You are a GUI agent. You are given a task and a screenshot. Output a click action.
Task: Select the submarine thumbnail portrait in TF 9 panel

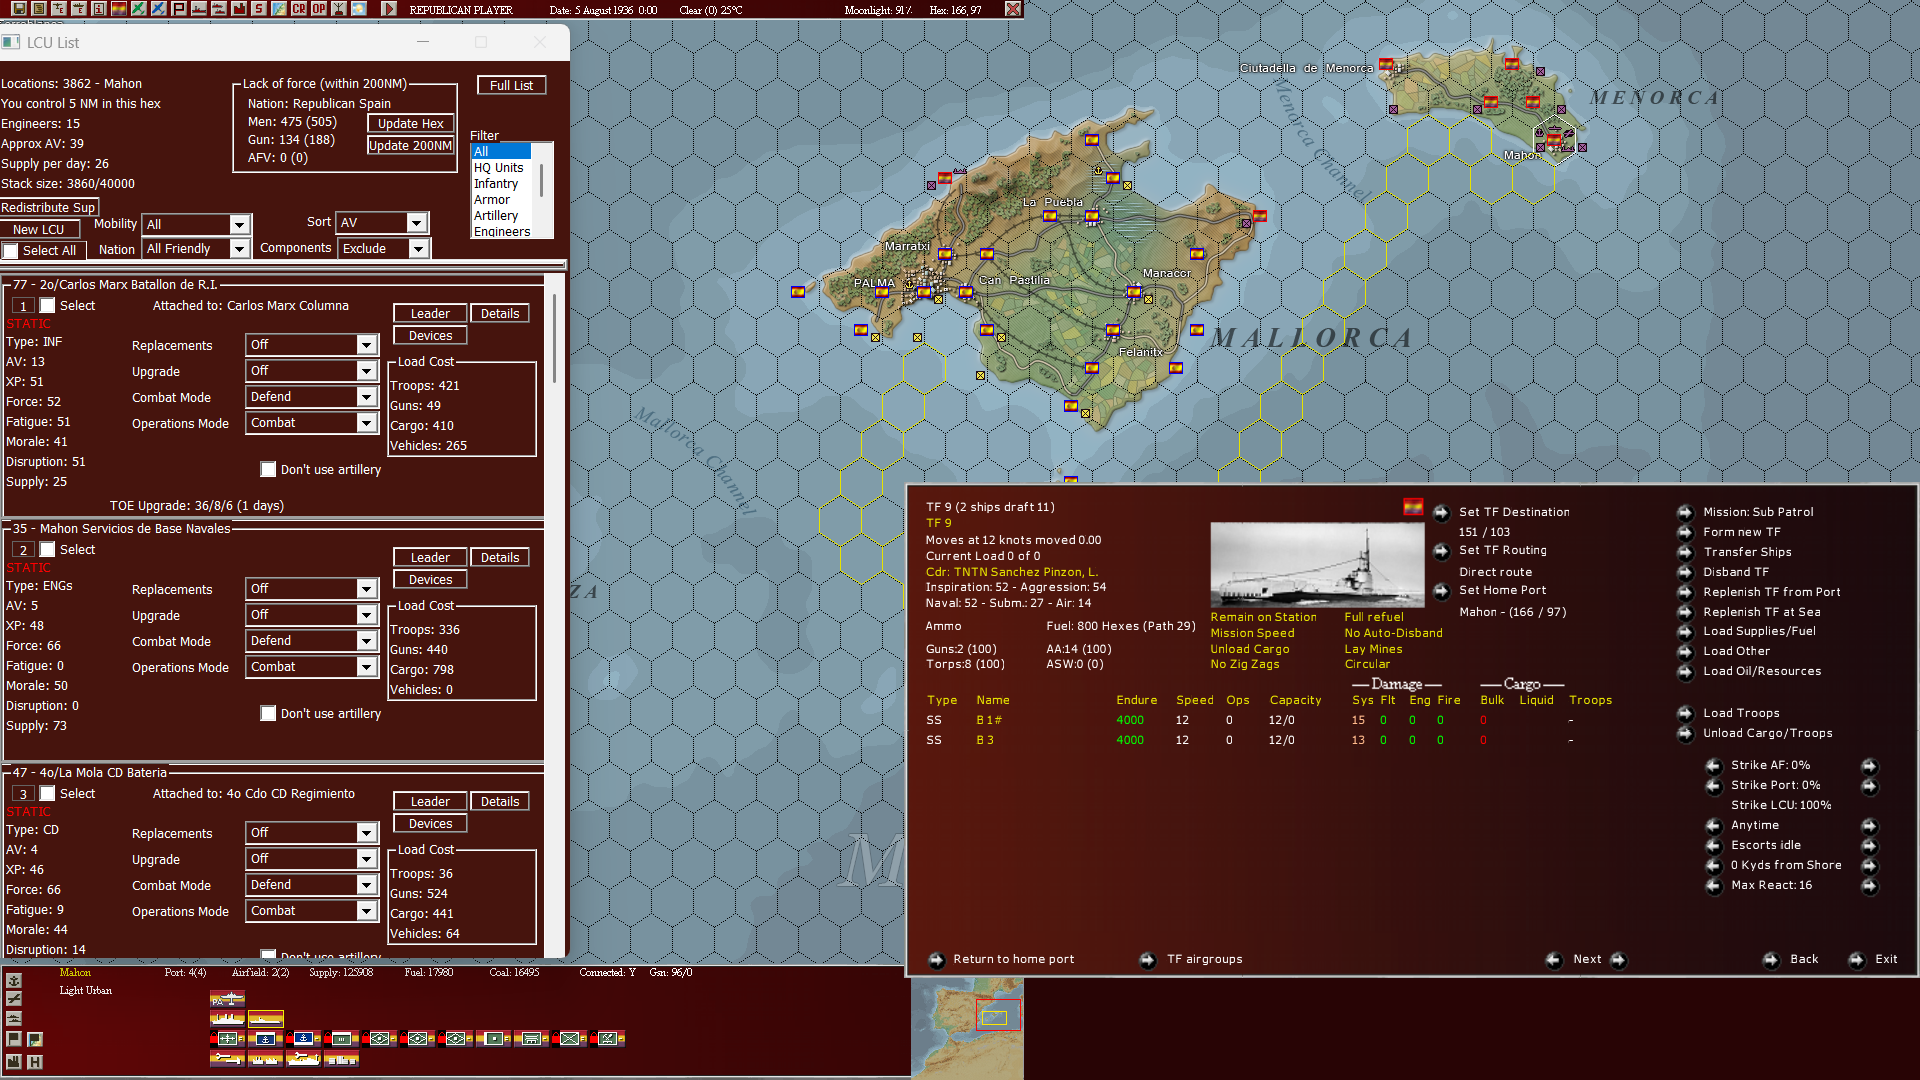(1317, 563)
